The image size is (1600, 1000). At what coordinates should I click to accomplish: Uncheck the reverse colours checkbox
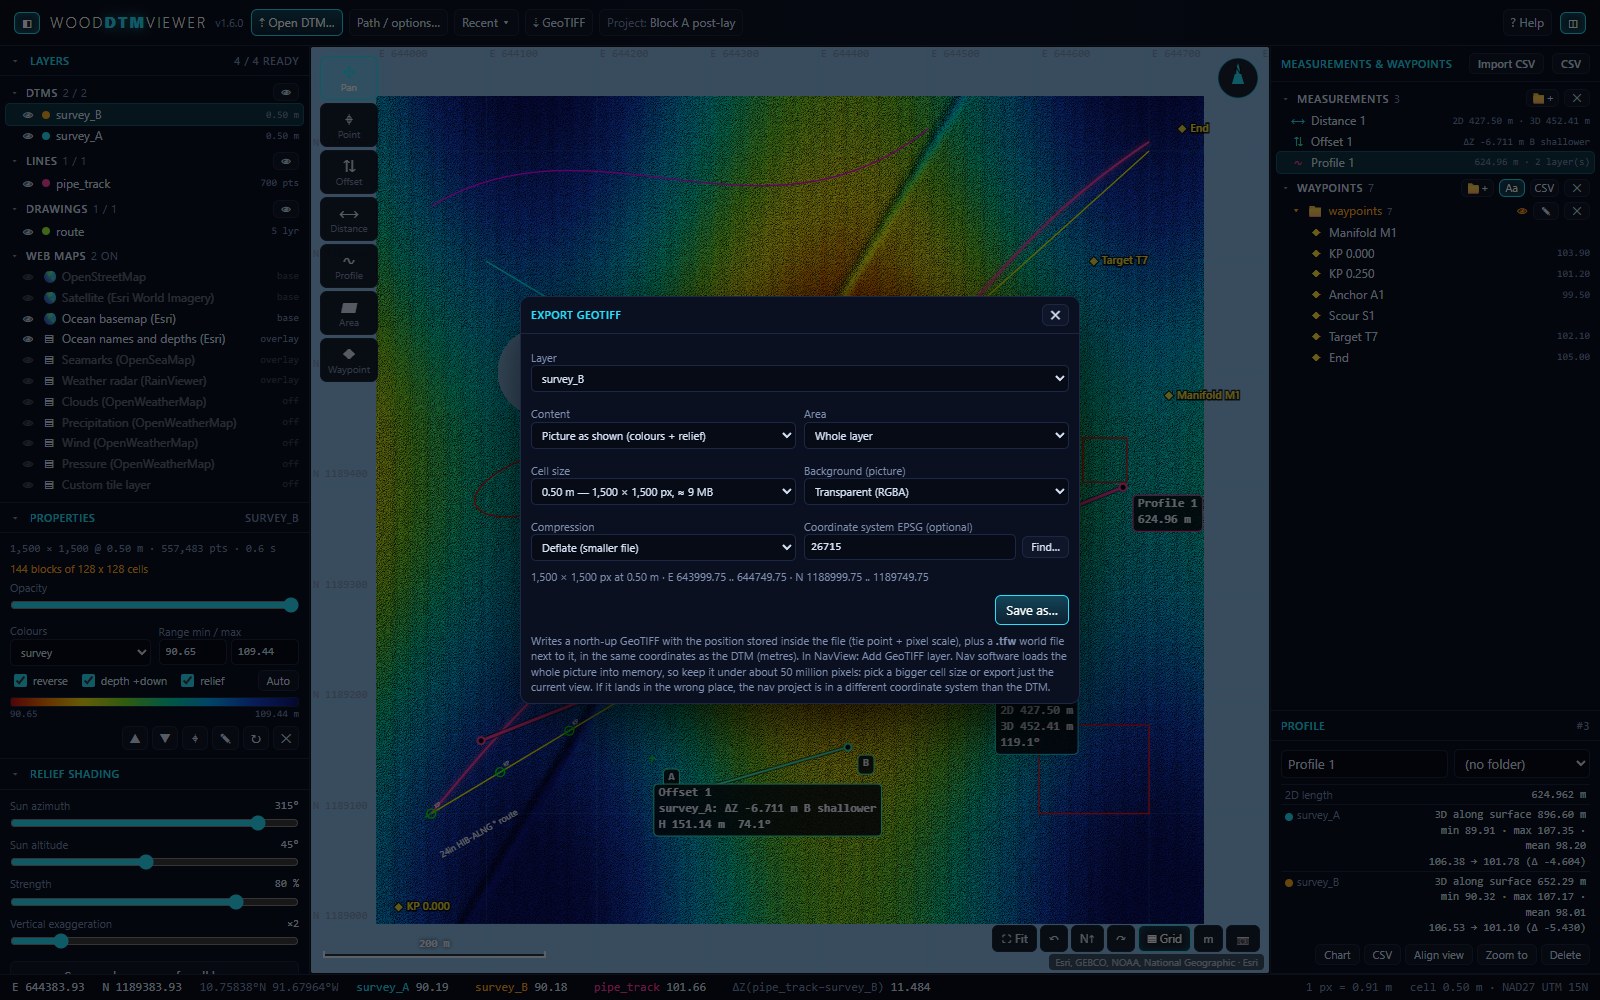[x=20, y=680]
